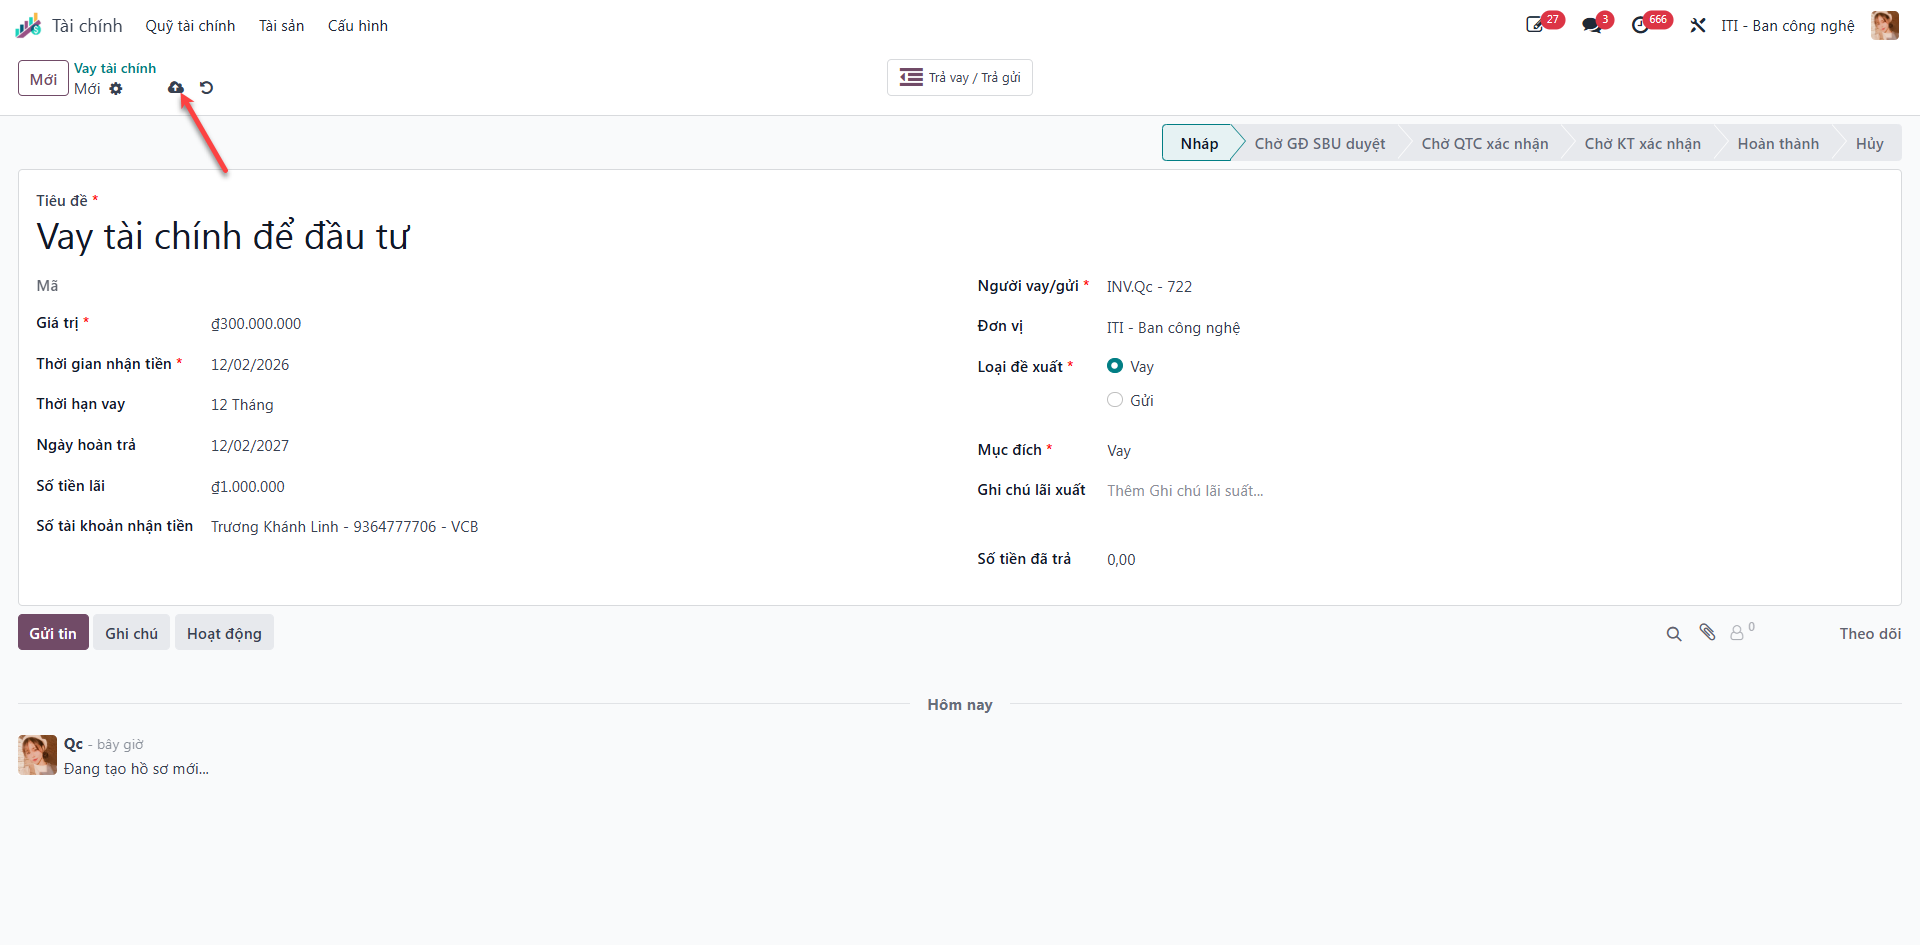Click the Ghi chú button
The height and width of the screenshot is (945, 1920).
[131, 633]
